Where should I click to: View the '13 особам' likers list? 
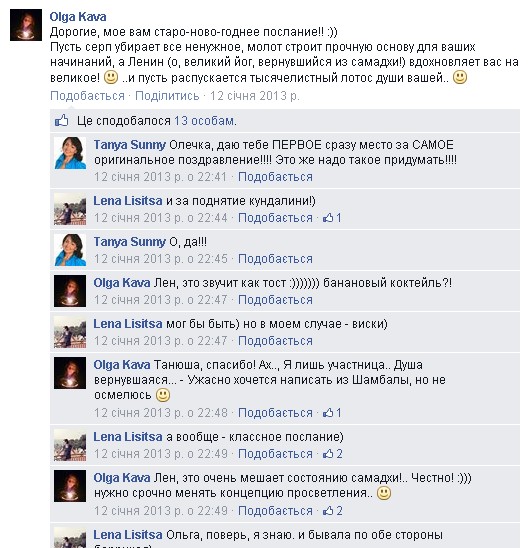coord(205,121)
